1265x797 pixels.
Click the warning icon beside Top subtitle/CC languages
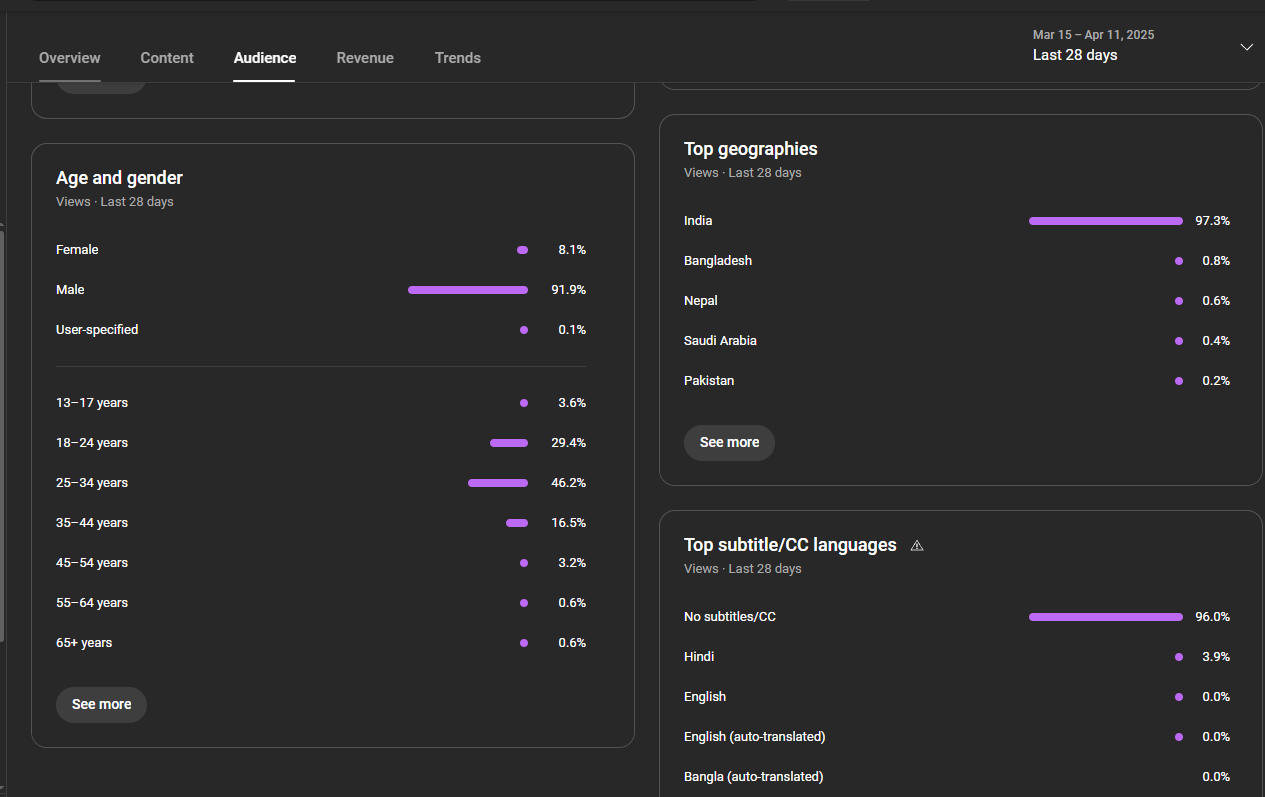(x=917, y=545)
